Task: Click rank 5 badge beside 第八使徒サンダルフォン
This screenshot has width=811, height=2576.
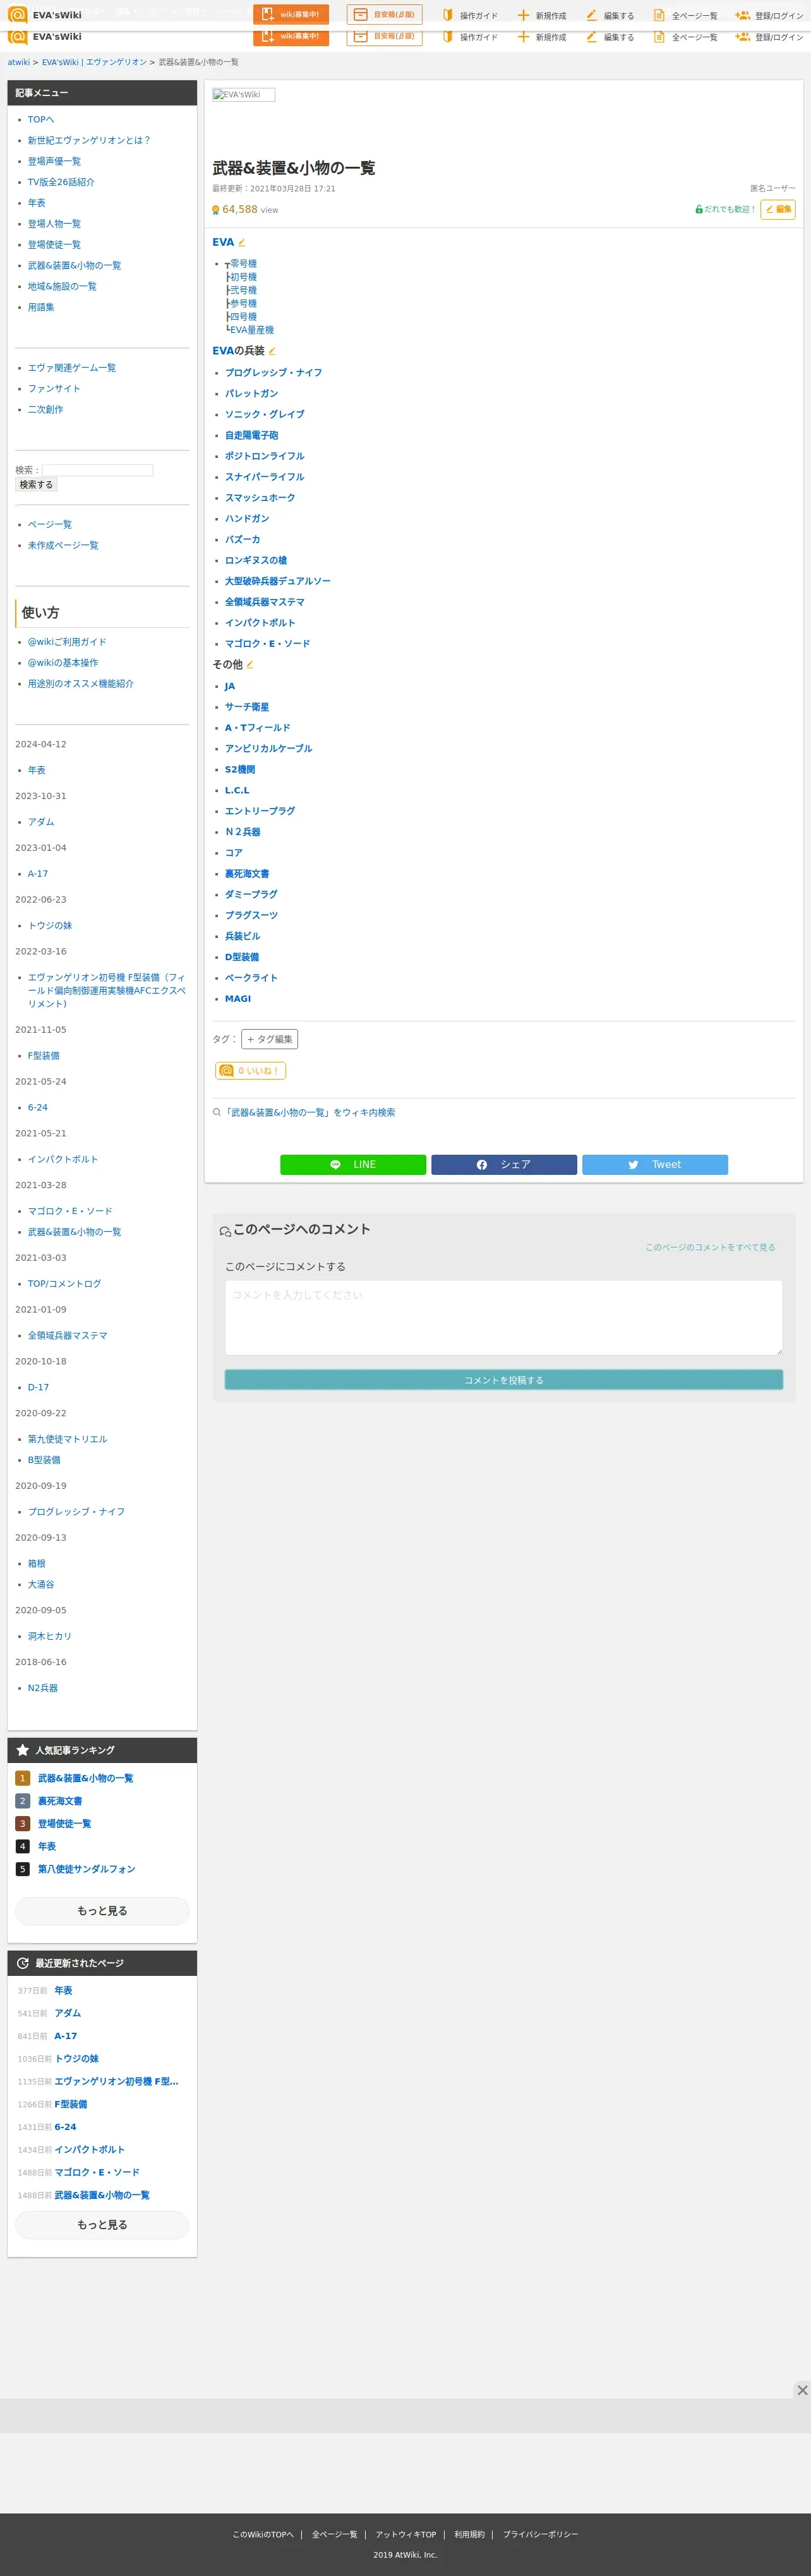Action: tap(22, 1869)
